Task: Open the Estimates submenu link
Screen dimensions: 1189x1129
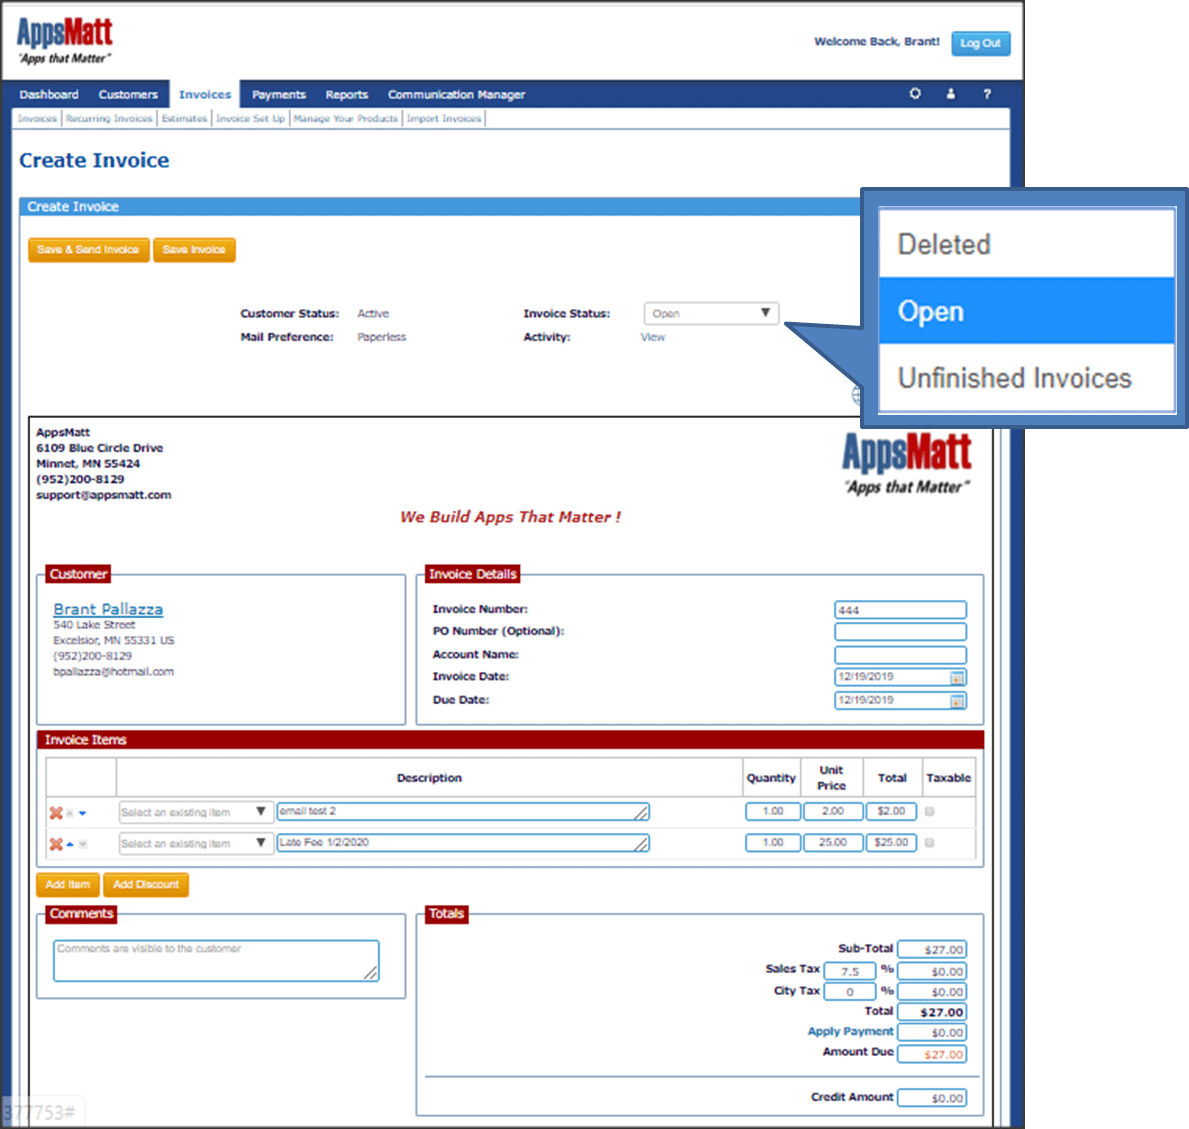Action: 184,118
